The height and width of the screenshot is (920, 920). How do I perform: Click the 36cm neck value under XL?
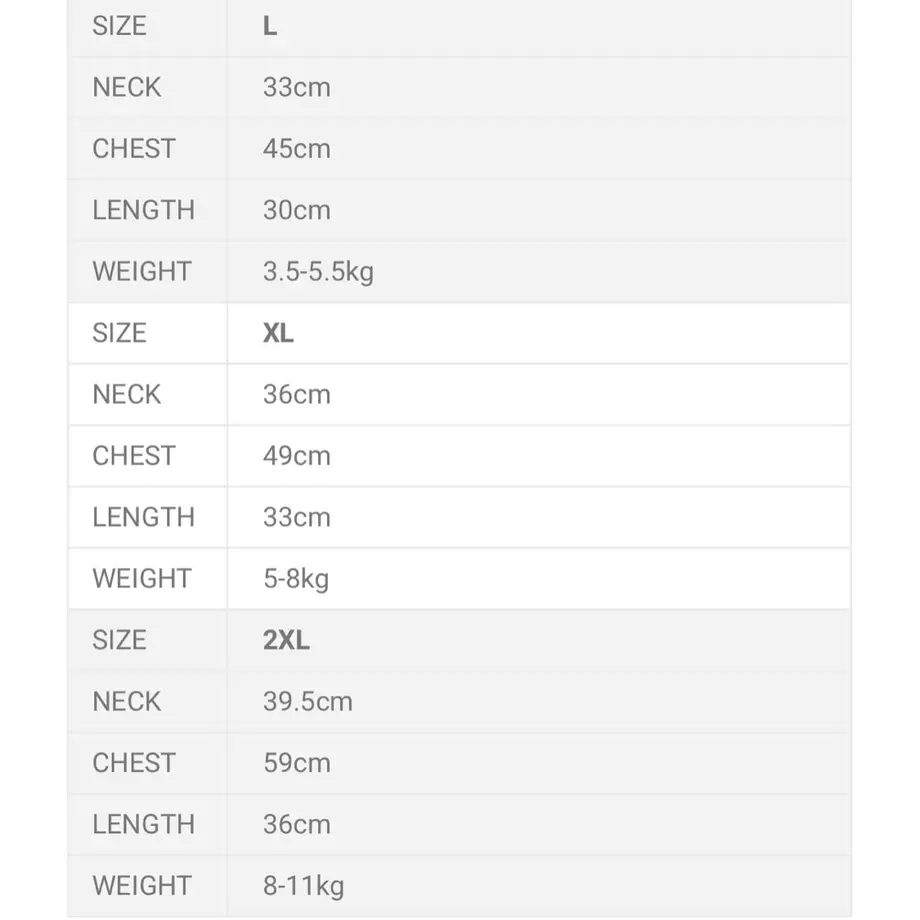point(297,395)
